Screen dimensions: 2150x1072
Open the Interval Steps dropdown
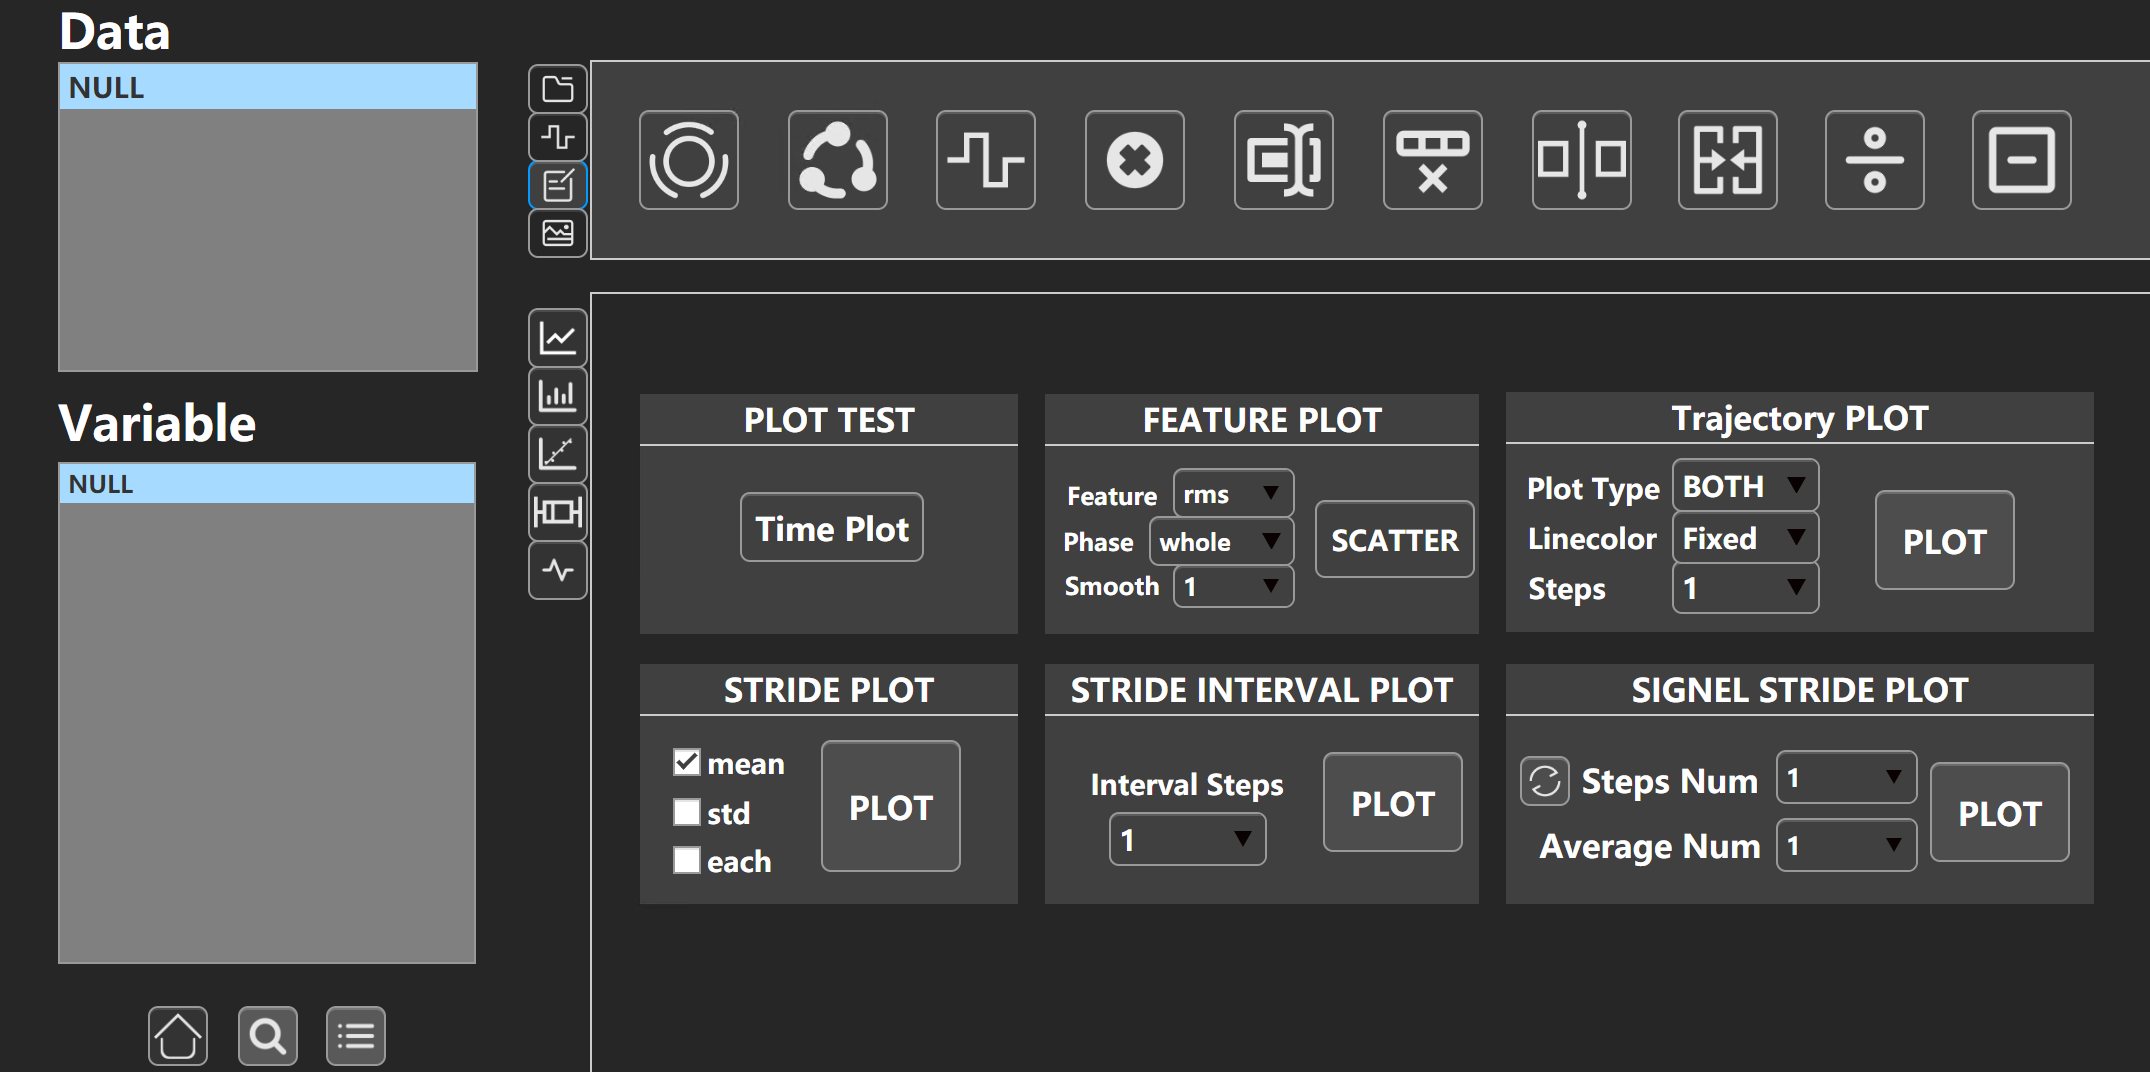[x=1187, y=839]
